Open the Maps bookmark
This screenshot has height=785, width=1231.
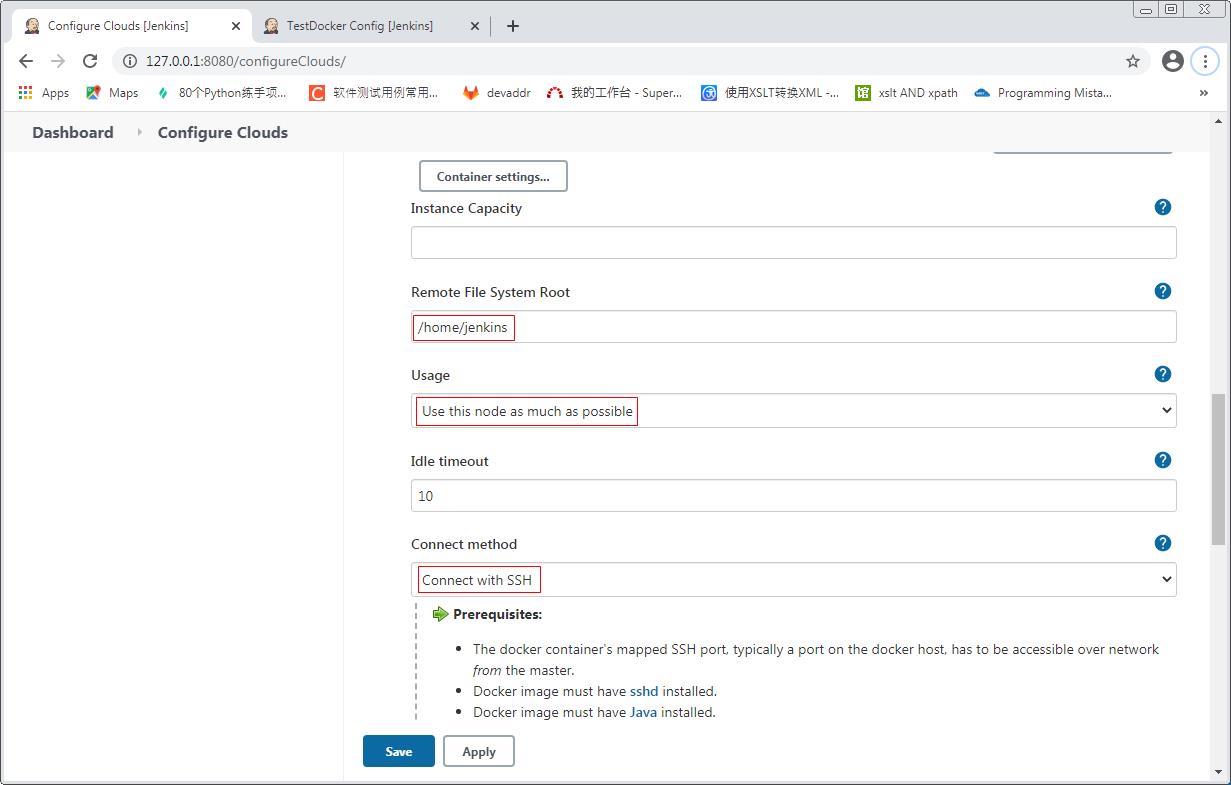tap(112, 93)
